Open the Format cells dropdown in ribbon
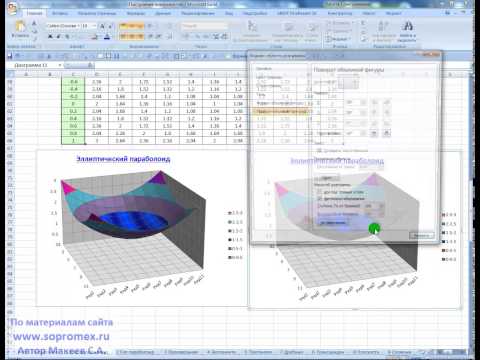The width and height of the screenshot is (480, 360). pos(338,39)
